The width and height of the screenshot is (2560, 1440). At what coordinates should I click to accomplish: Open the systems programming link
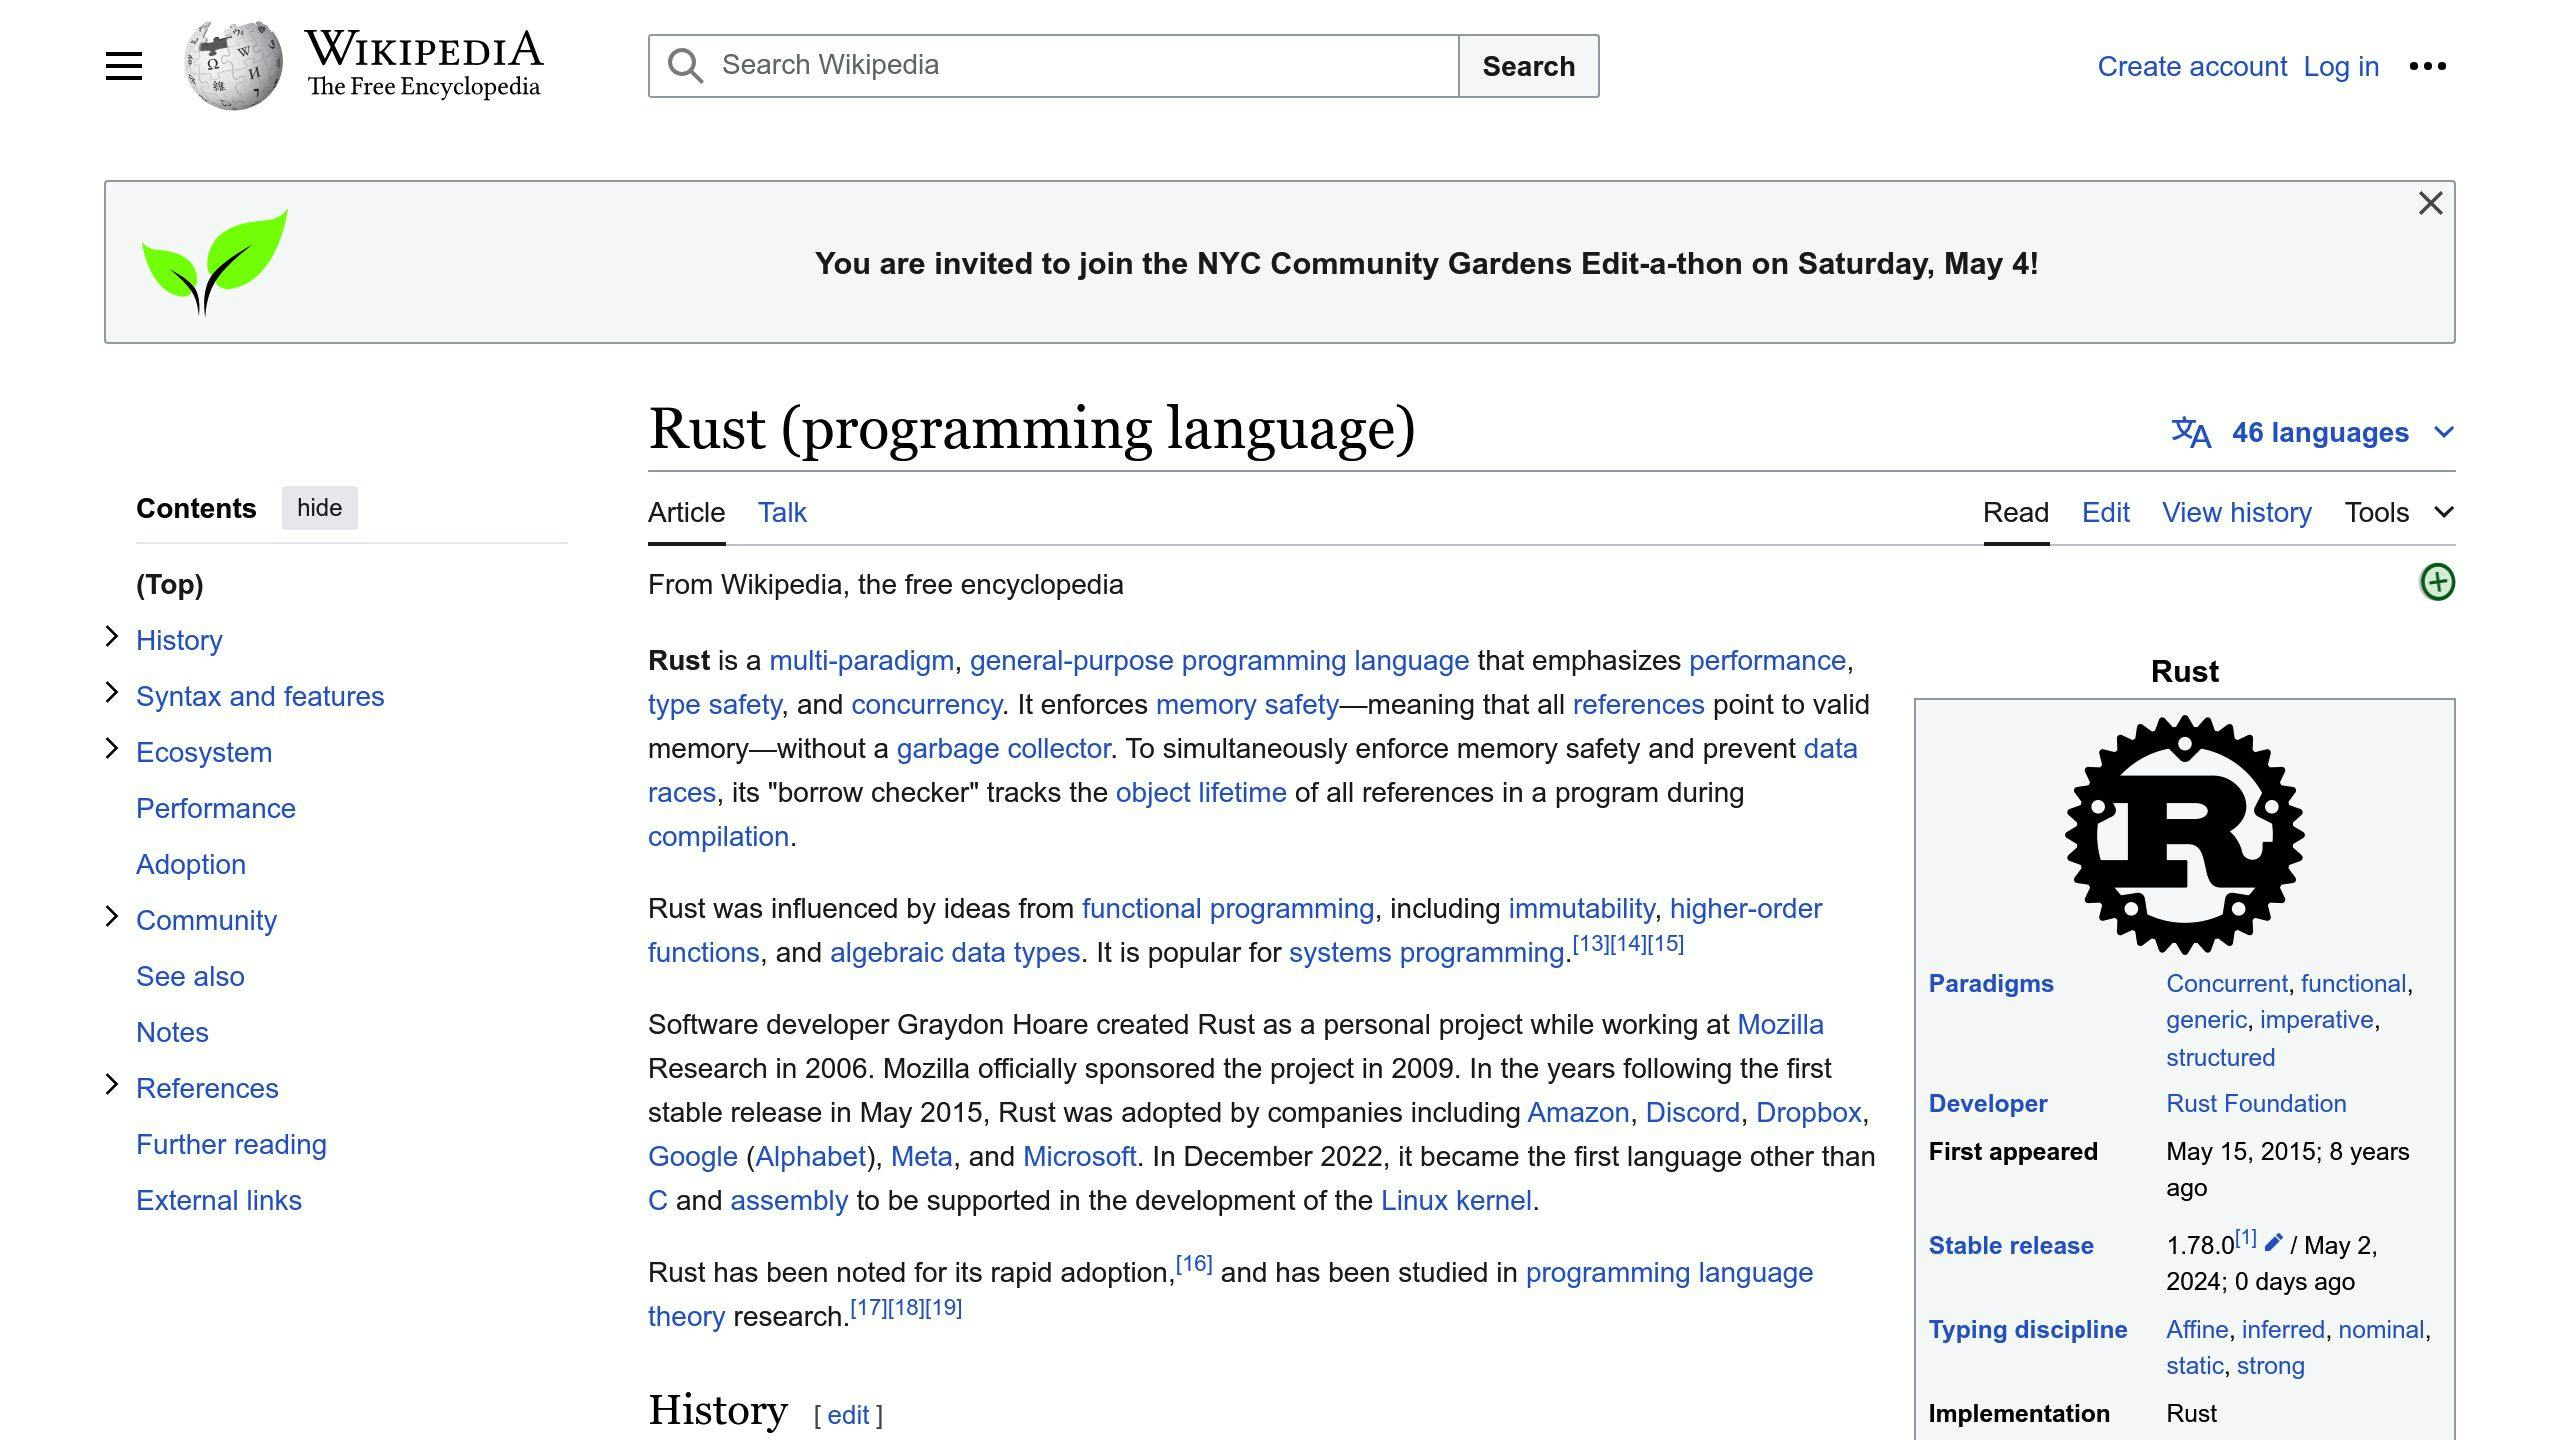tap(1426, 953)
